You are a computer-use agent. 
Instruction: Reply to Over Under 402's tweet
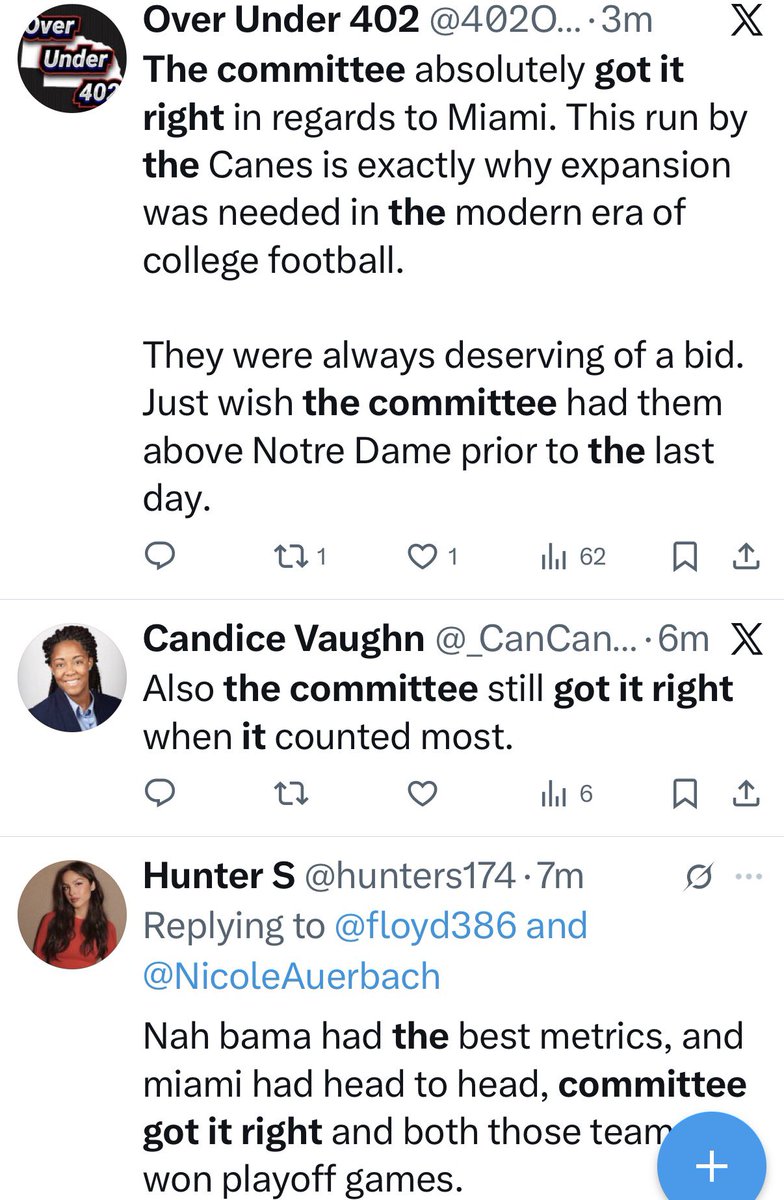tap(162, 558)
